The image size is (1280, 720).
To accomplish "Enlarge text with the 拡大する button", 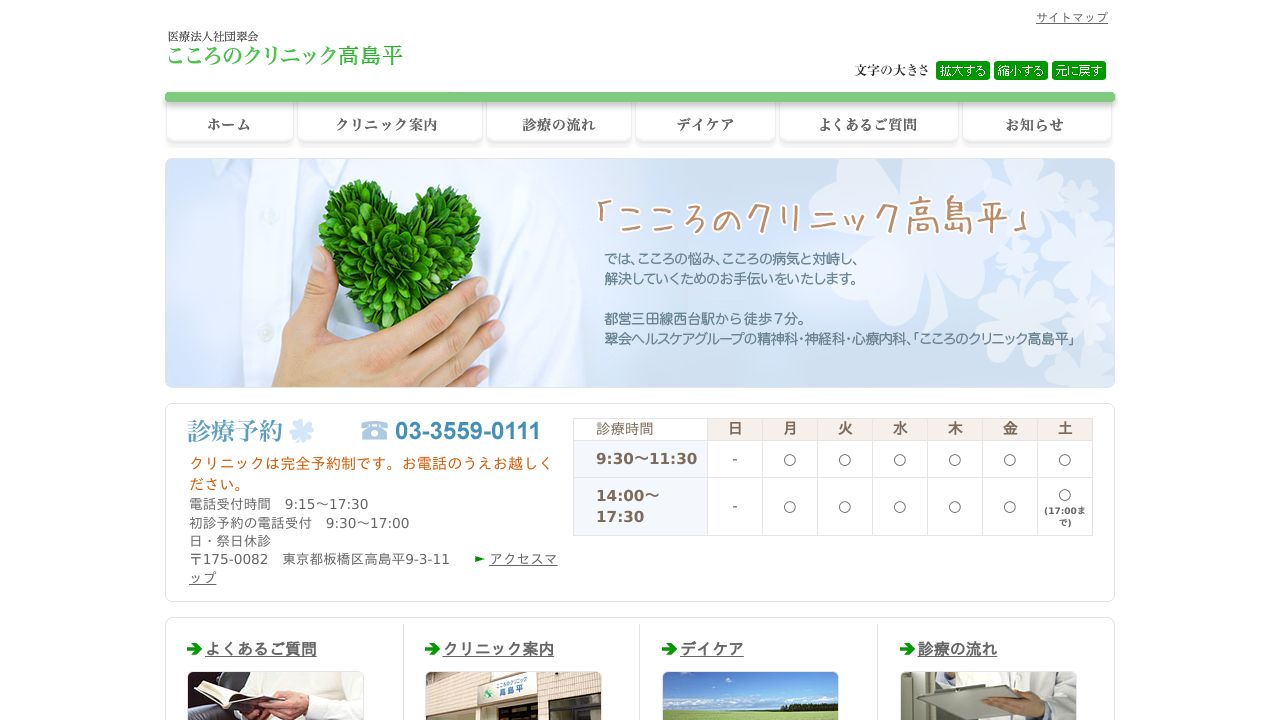I will coord(962,70).
